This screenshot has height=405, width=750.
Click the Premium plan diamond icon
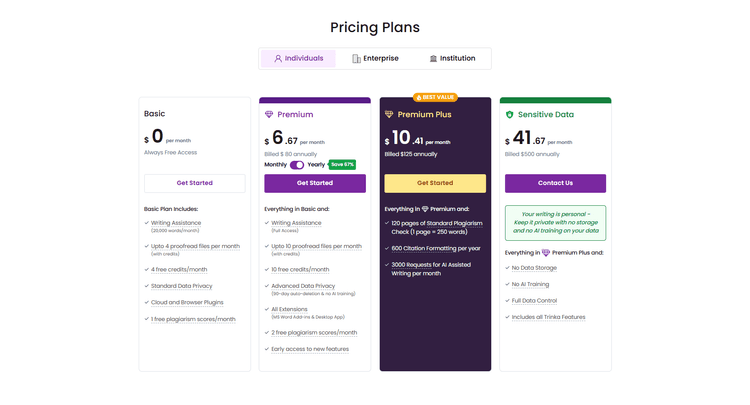(x=269, y=115)
